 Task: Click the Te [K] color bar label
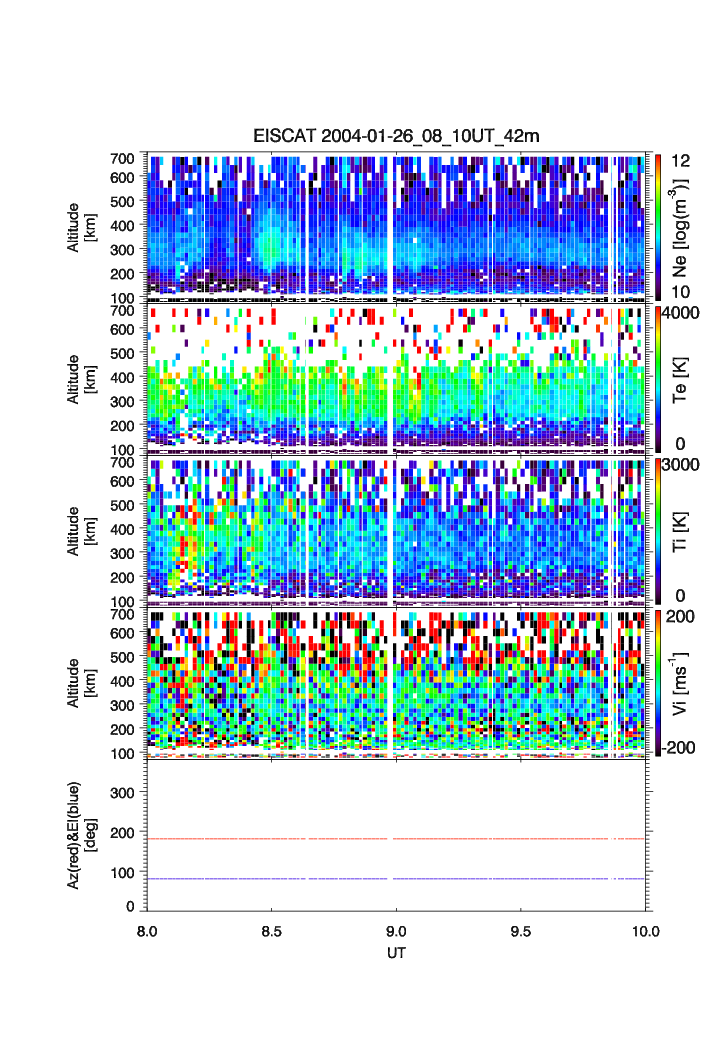(681, 378)
